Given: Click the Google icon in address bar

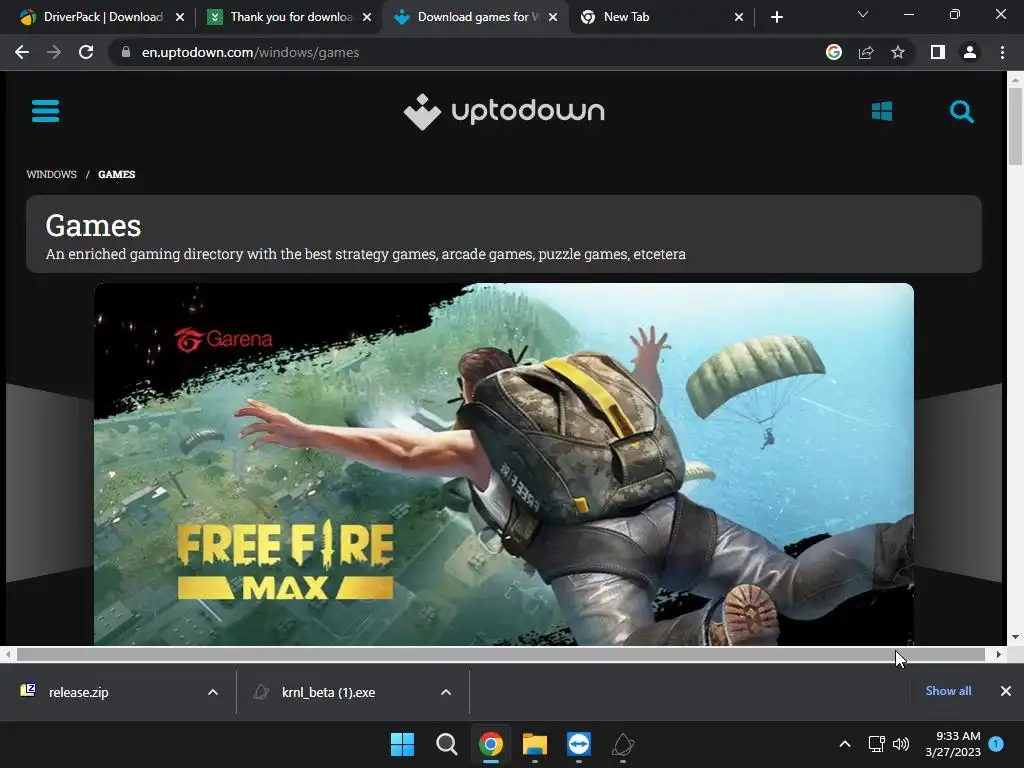Looking at the screenshot, I should (x=834, y=52).
